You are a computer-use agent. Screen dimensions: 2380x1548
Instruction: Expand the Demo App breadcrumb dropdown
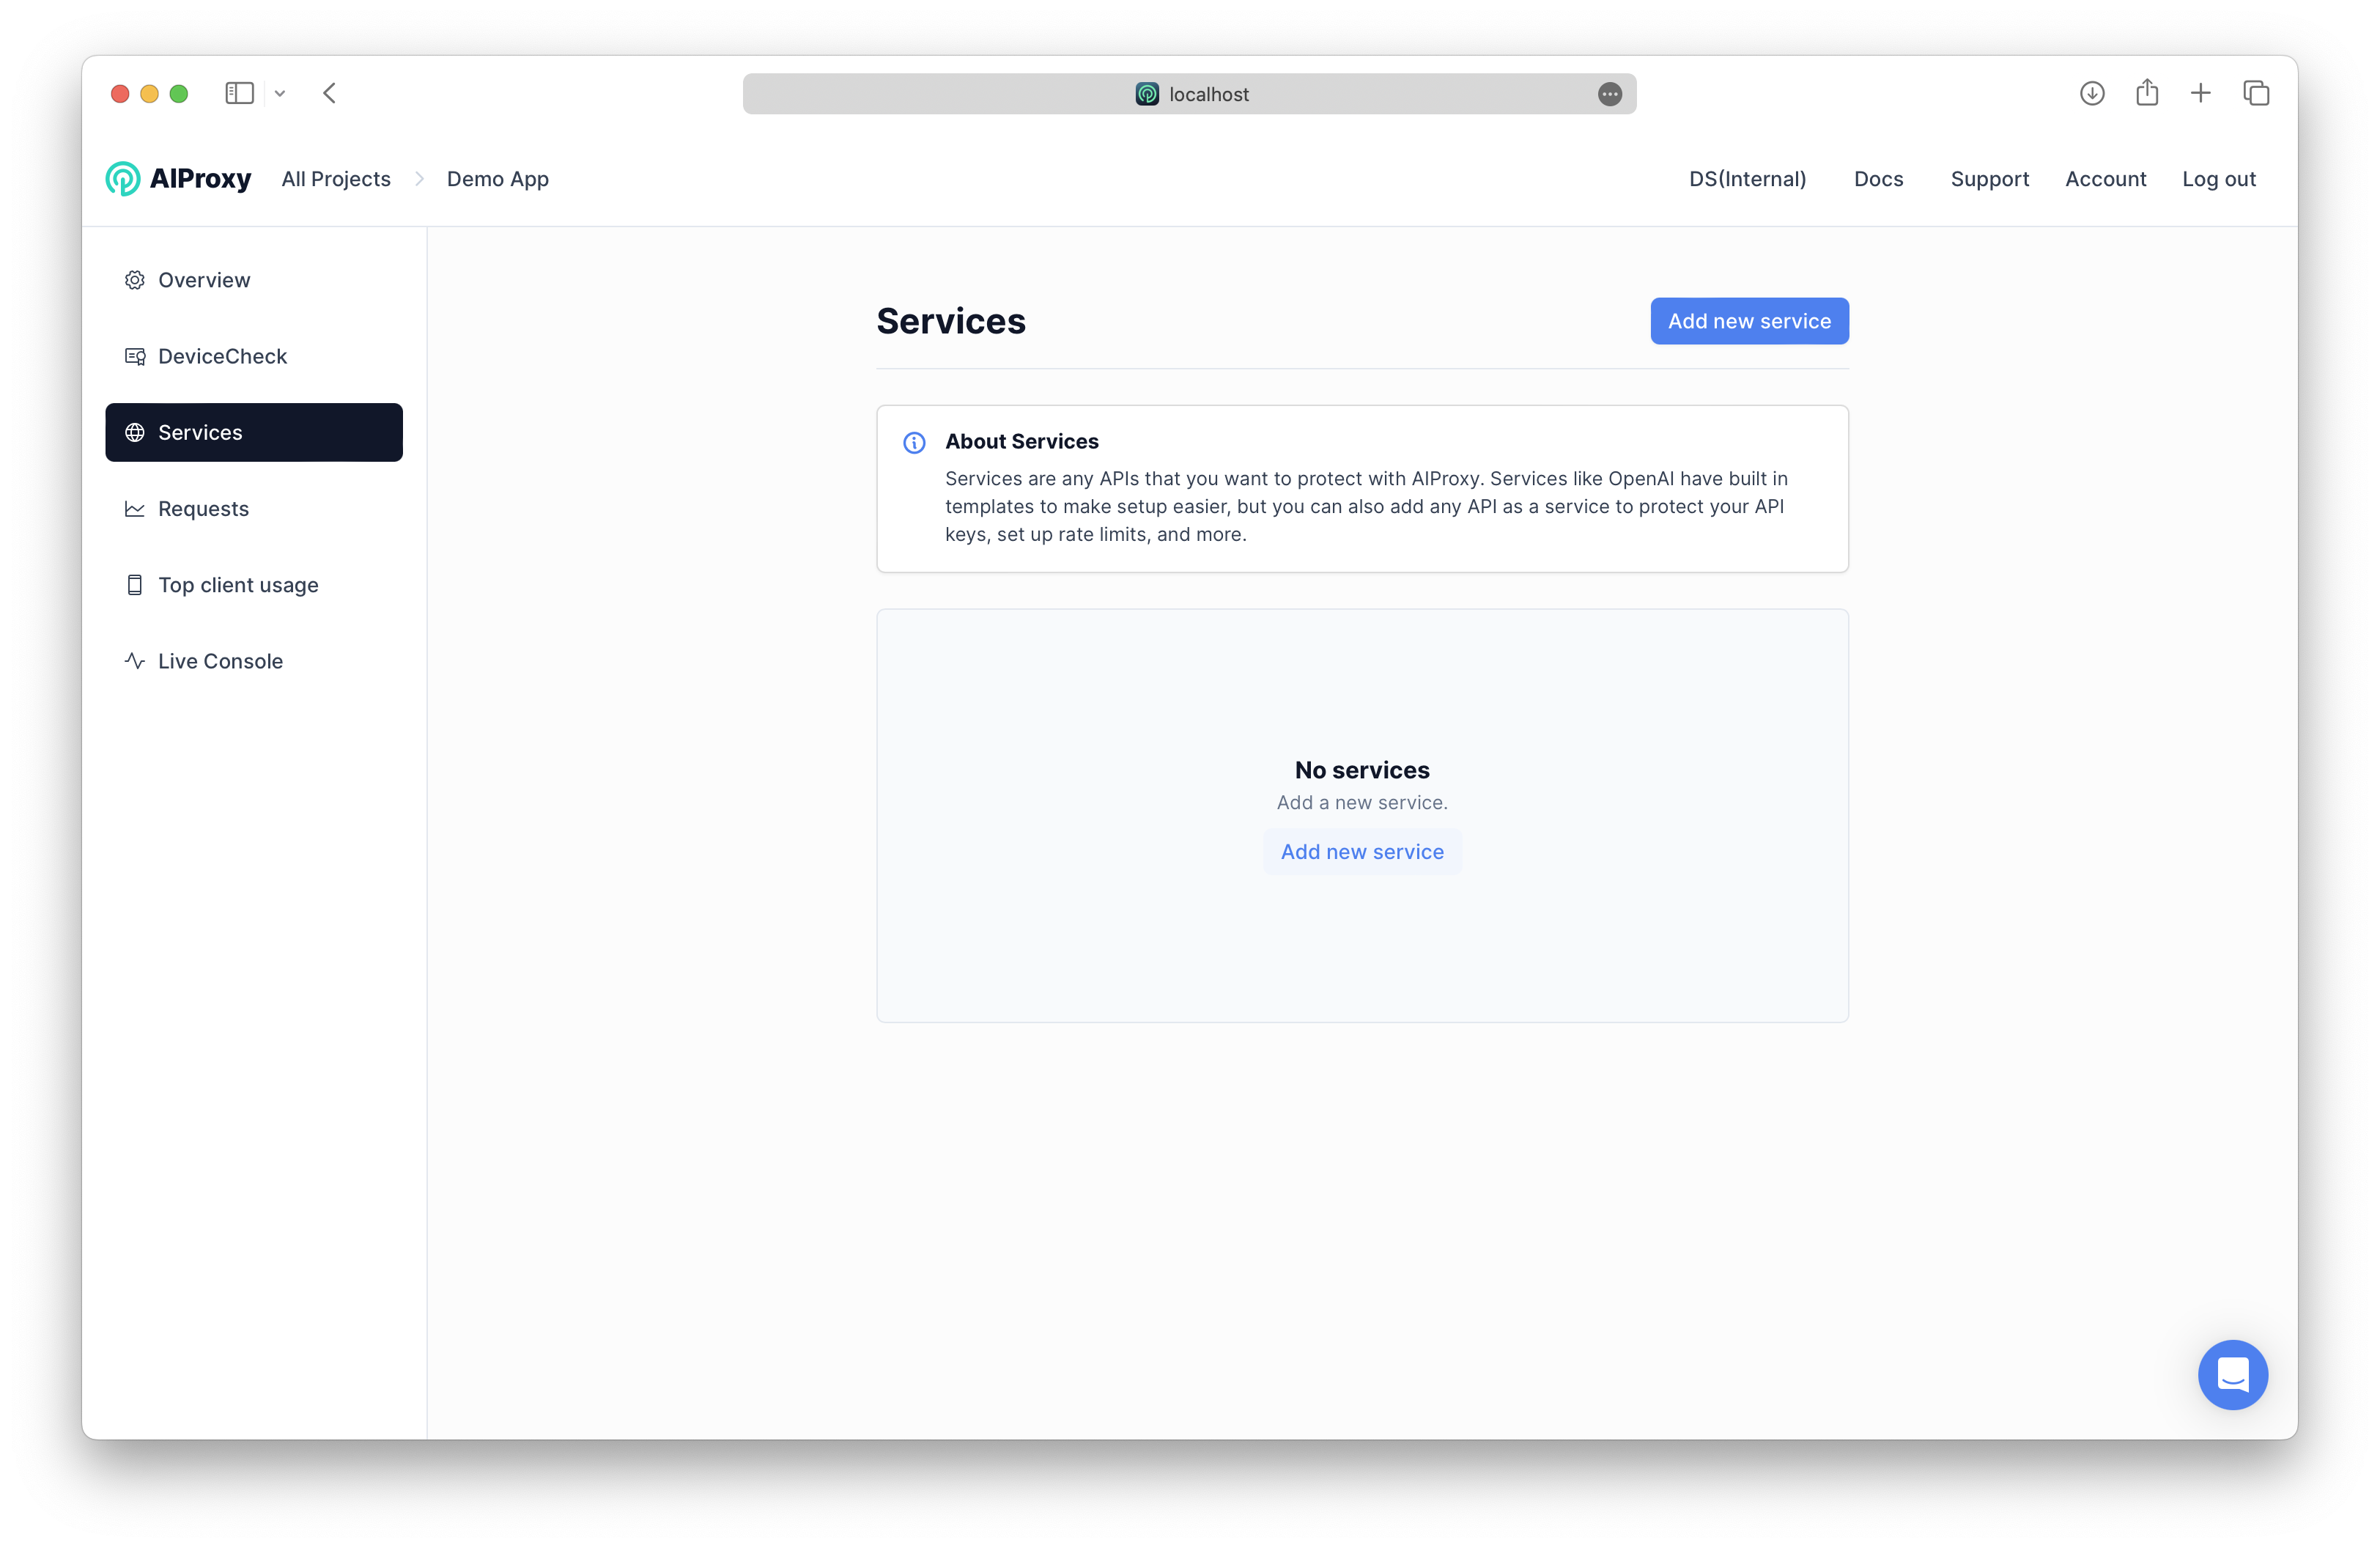(498, 179)
